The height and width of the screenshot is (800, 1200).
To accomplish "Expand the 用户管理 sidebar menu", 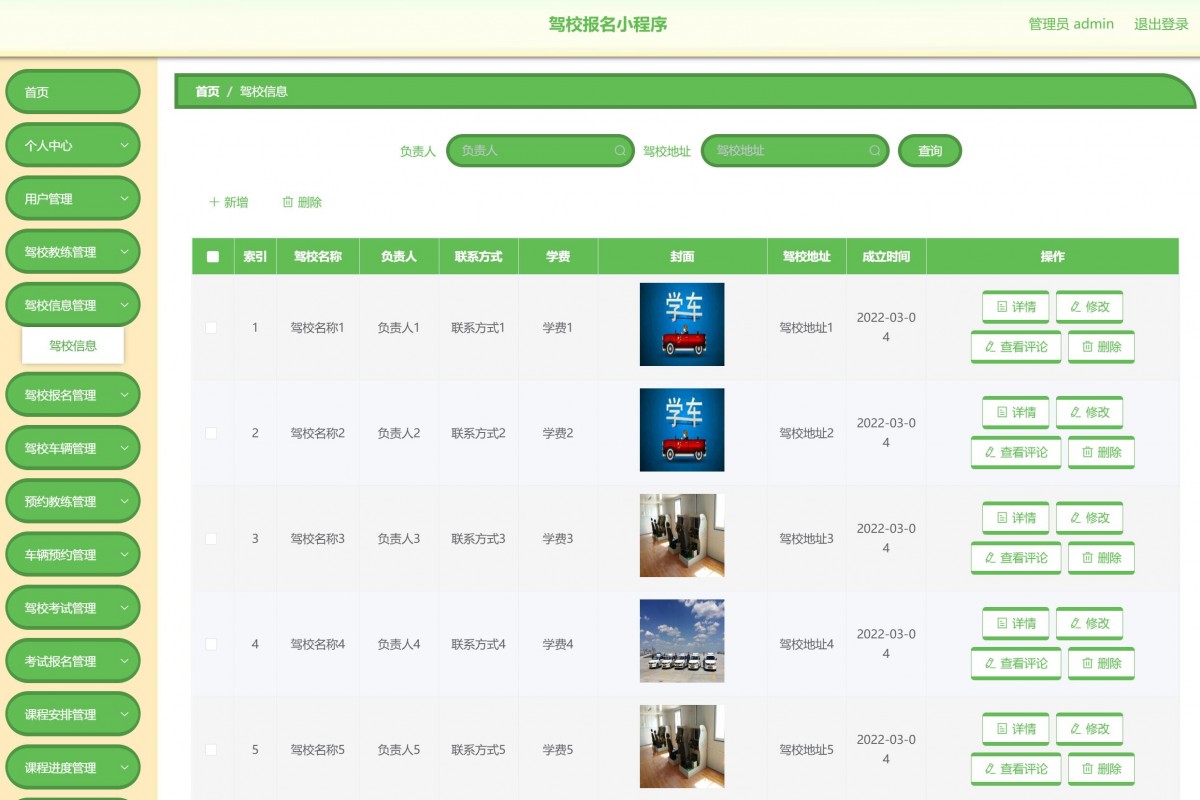I will click(72, 197).
